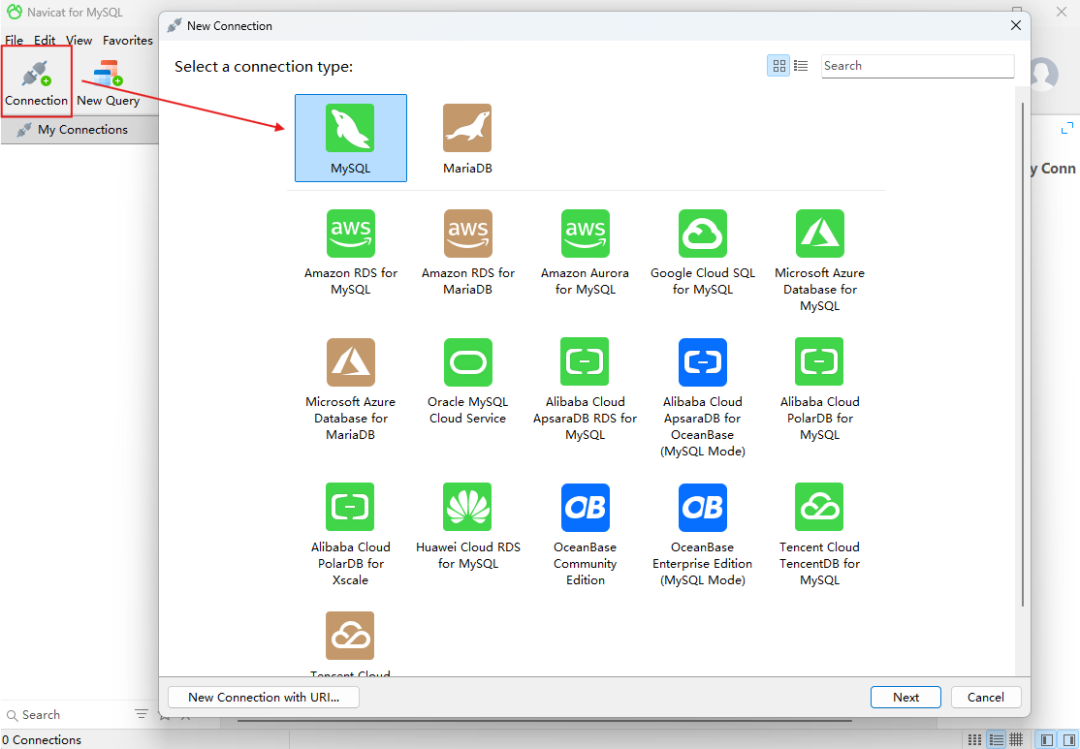Image resolution: width=1080 pixels, height=749 pixels.
Task: Switch dialog to grid icon view
Action: pyautogui.click(x=779, y=65)
